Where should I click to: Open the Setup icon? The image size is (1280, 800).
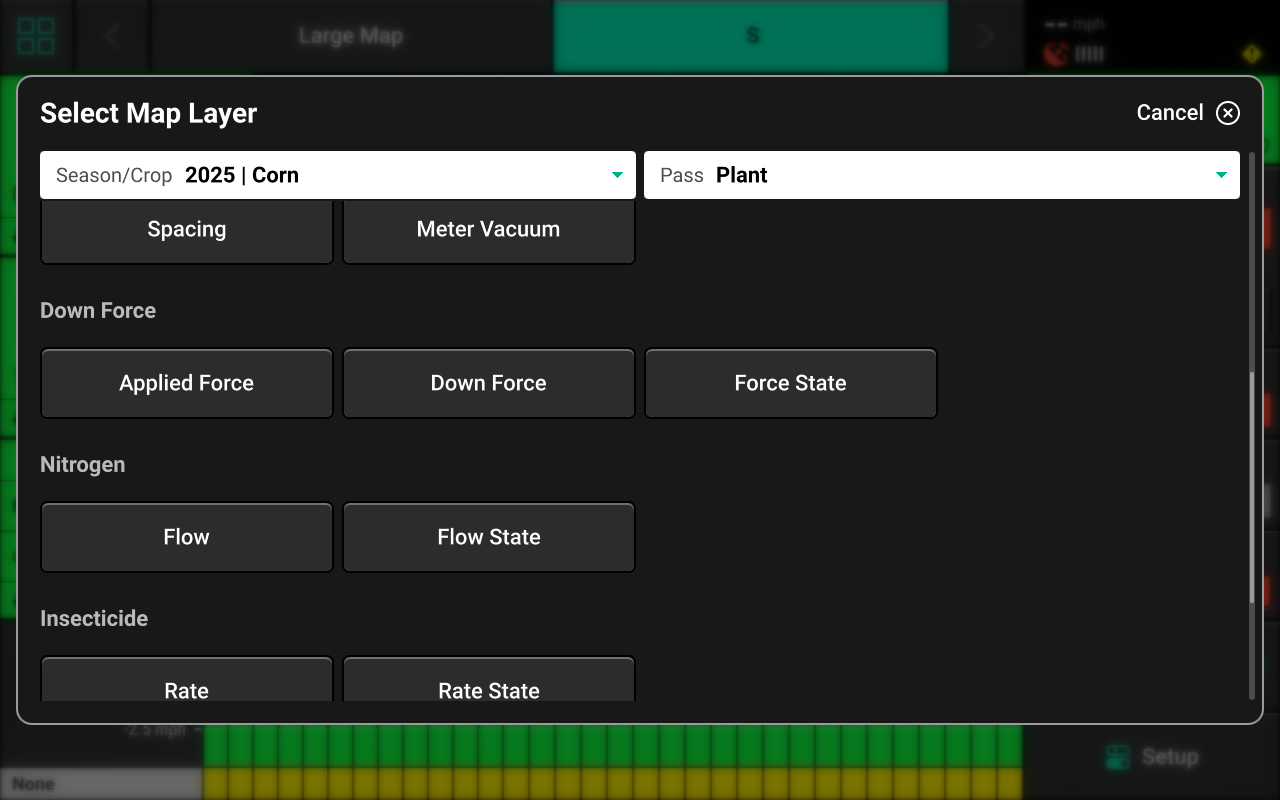click(1117, 757)
